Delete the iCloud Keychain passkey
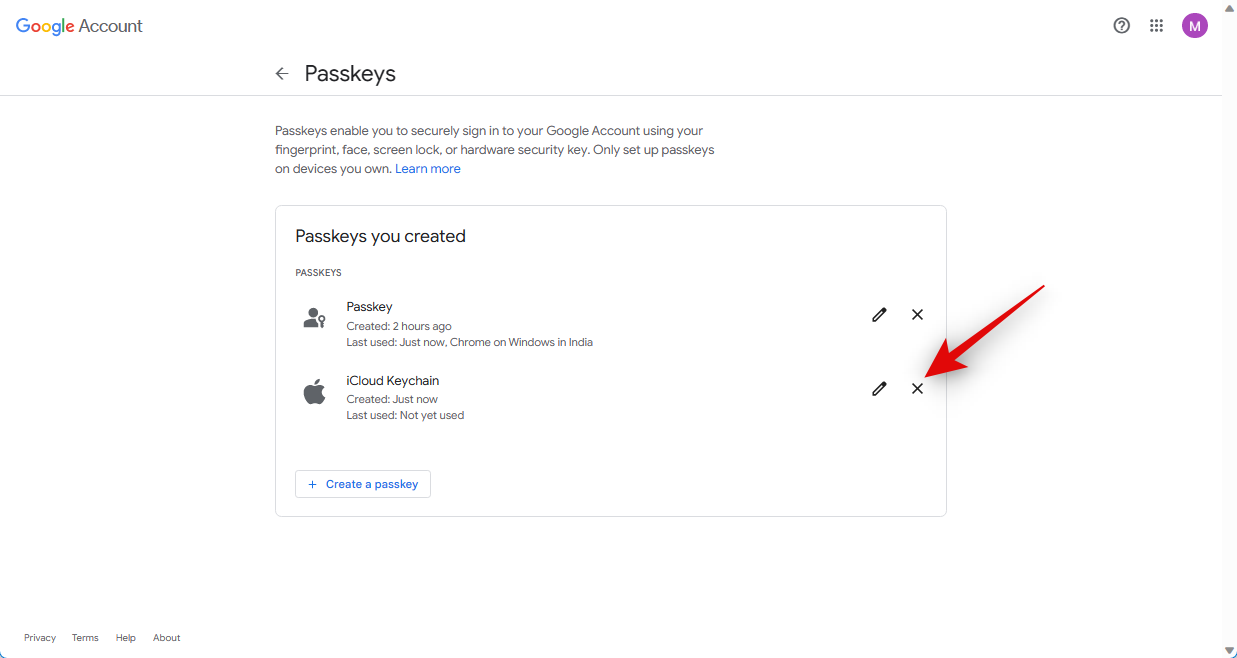This screenshot has height=658, width=1237. [917, 389]
